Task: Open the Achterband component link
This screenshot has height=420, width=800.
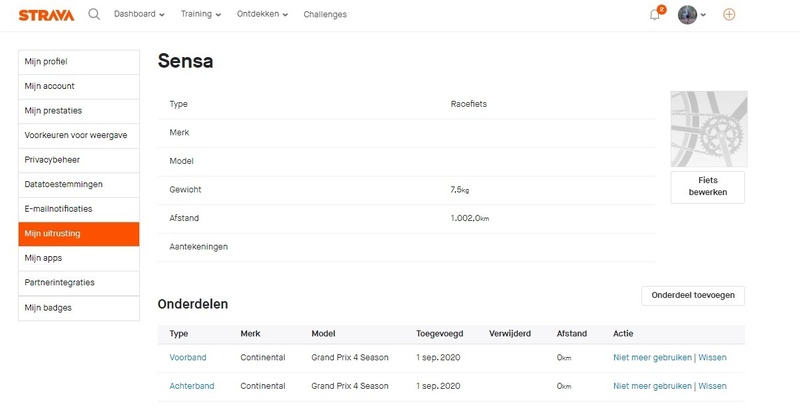Action: pos(192,386)
